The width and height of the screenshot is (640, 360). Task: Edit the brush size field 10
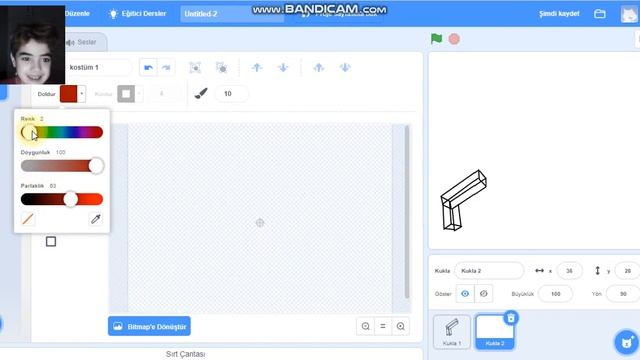[231, 93]
